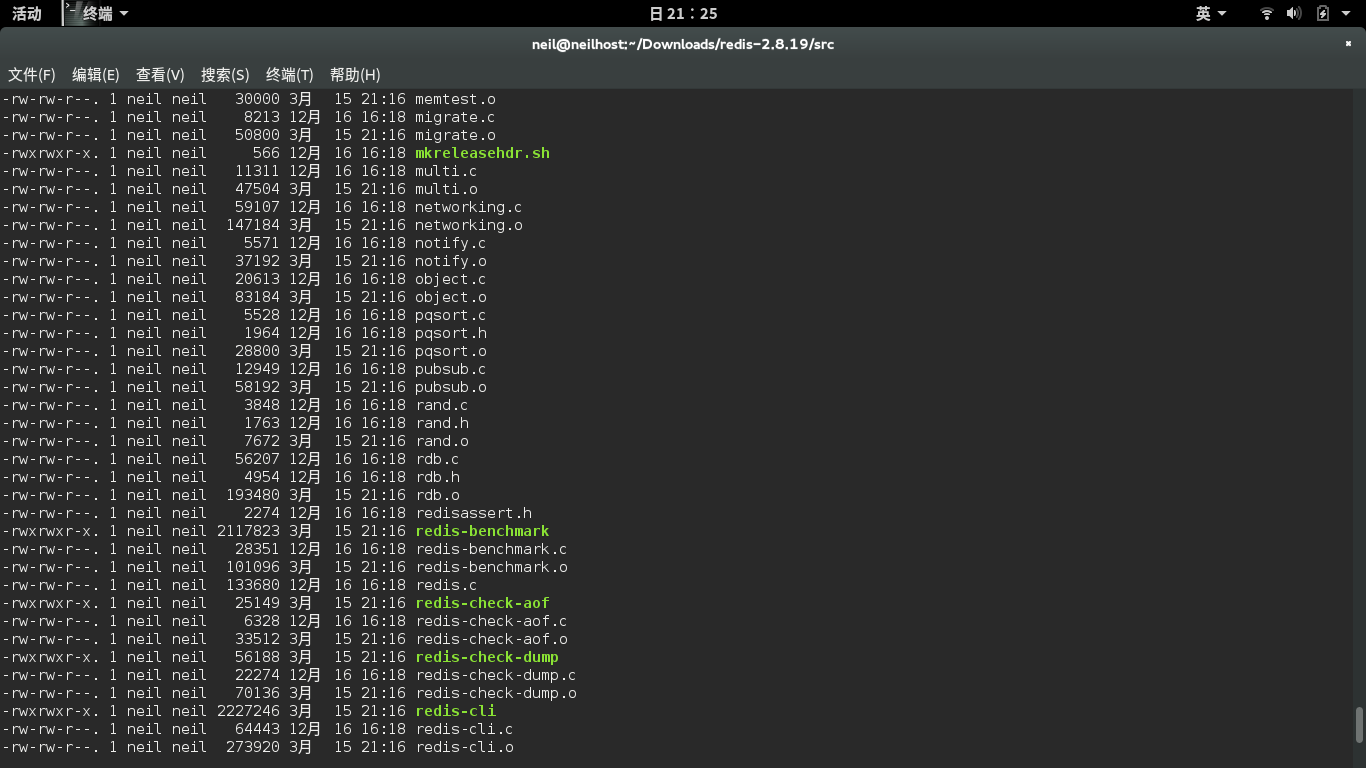Click the redis-benchmark executable filename
This screenshot has height=768, width=1366.
[x=482, y=531]
